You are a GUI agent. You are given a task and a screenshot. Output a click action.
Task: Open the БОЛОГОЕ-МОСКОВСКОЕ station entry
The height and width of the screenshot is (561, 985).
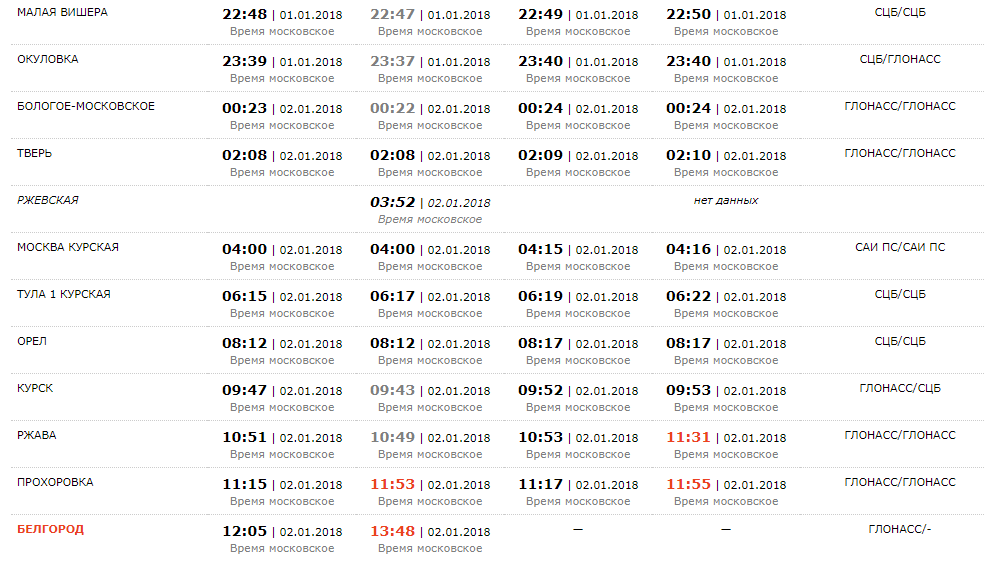pos(86,106)
